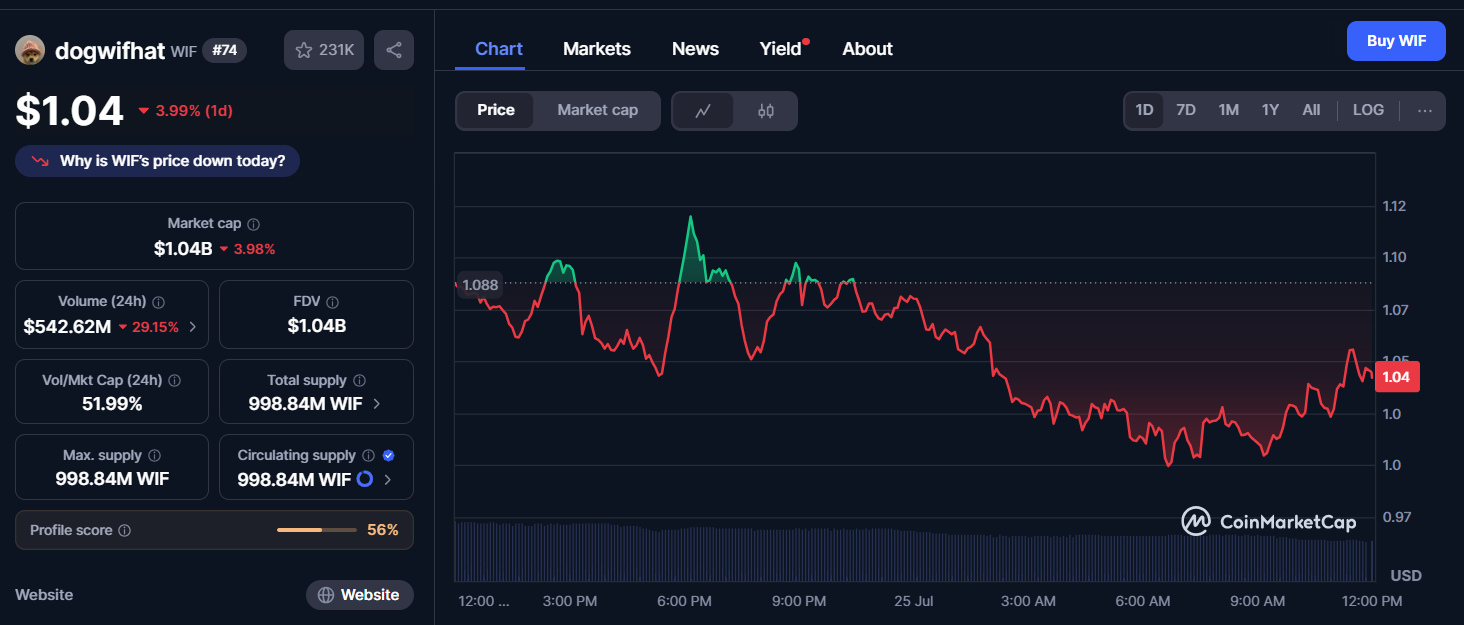Image resolution: width=1464 pixels, height=625 pixels.
Task: Click Market cap info icon
Action: point(254,225)
